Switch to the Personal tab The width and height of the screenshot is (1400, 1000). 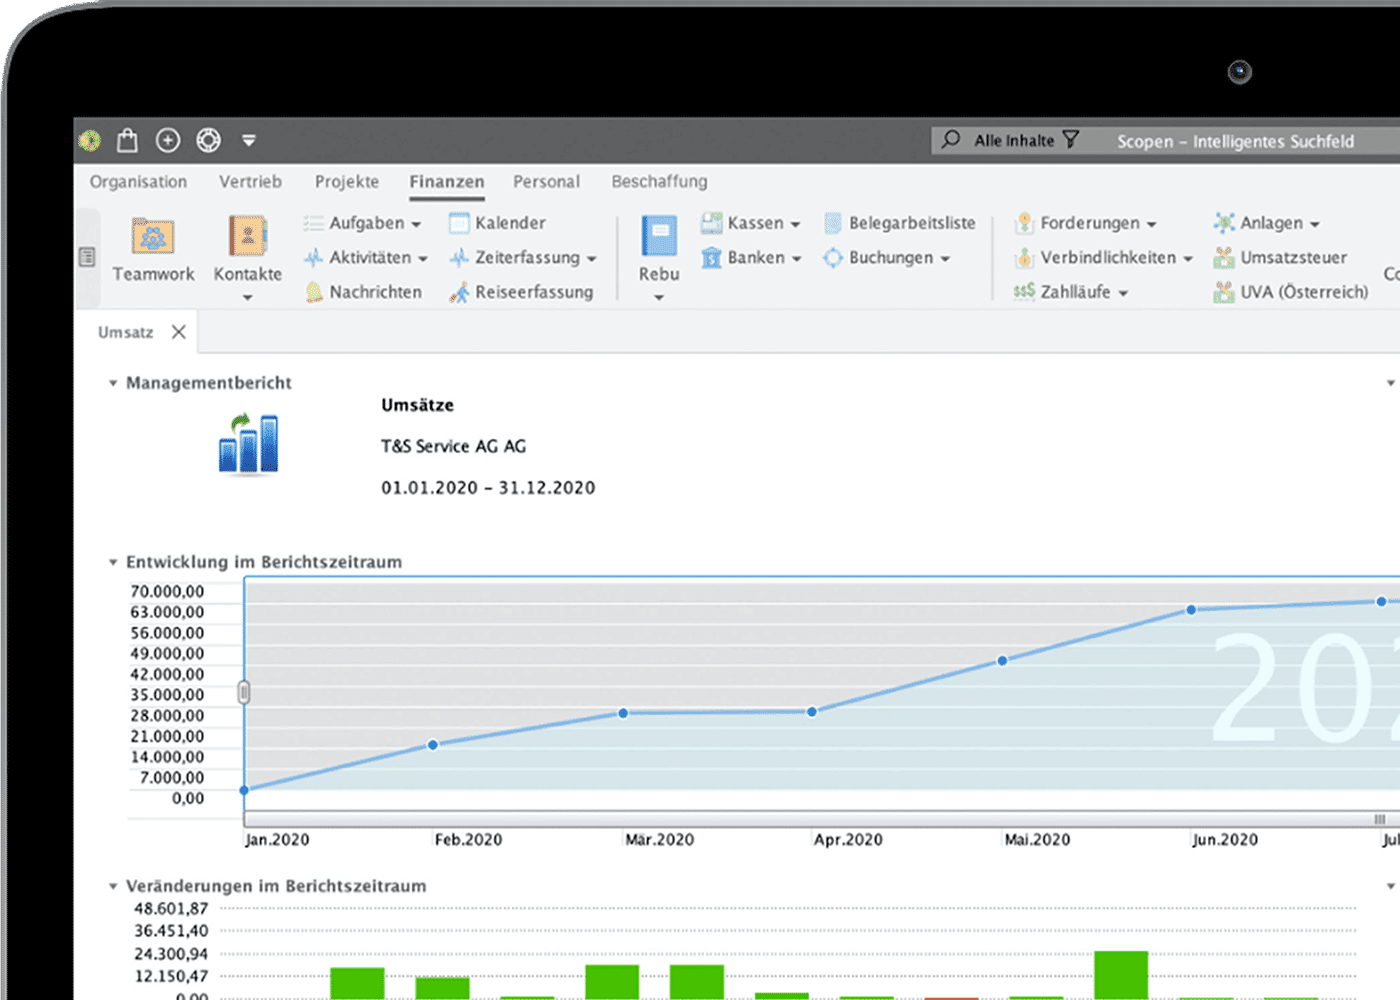[x=546, y=181]
